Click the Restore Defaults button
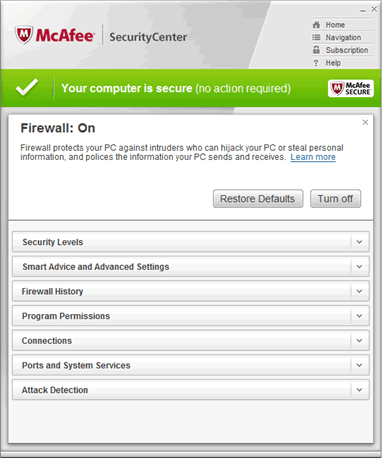 [x=258, y=199]
